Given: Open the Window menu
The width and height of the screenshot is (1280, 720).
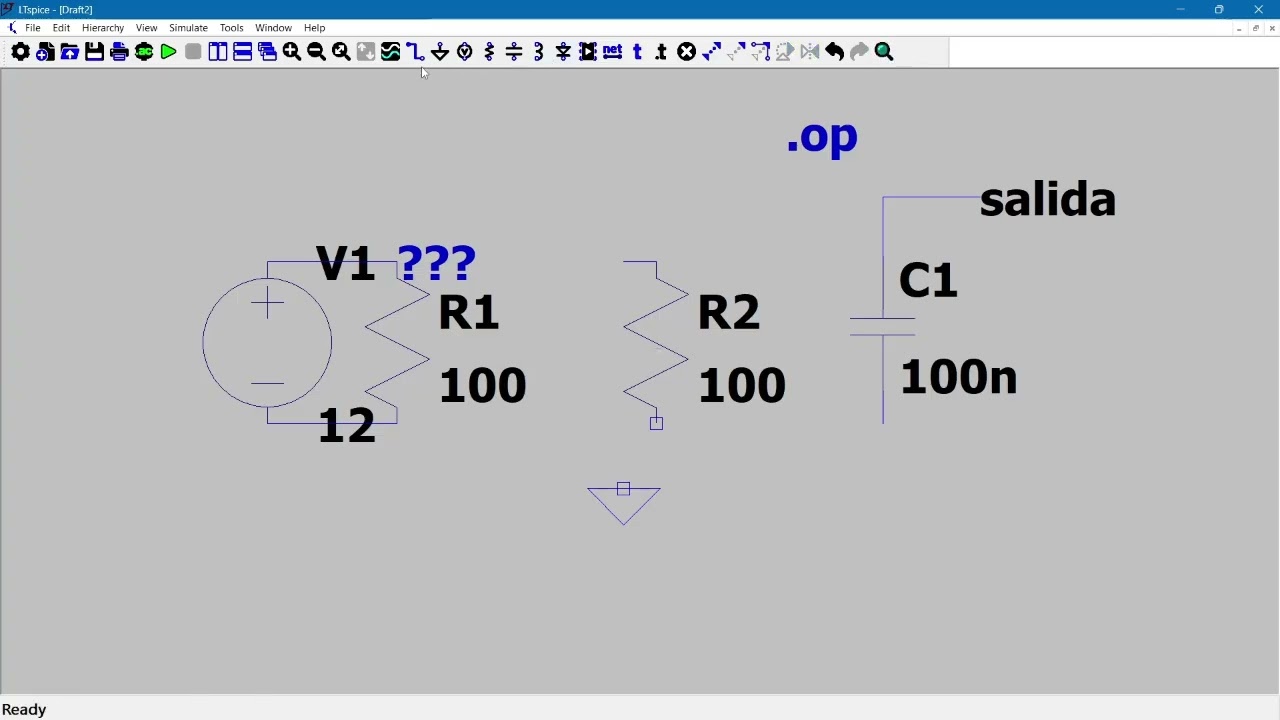Looking at the screenshot, I should pos(273,28).
